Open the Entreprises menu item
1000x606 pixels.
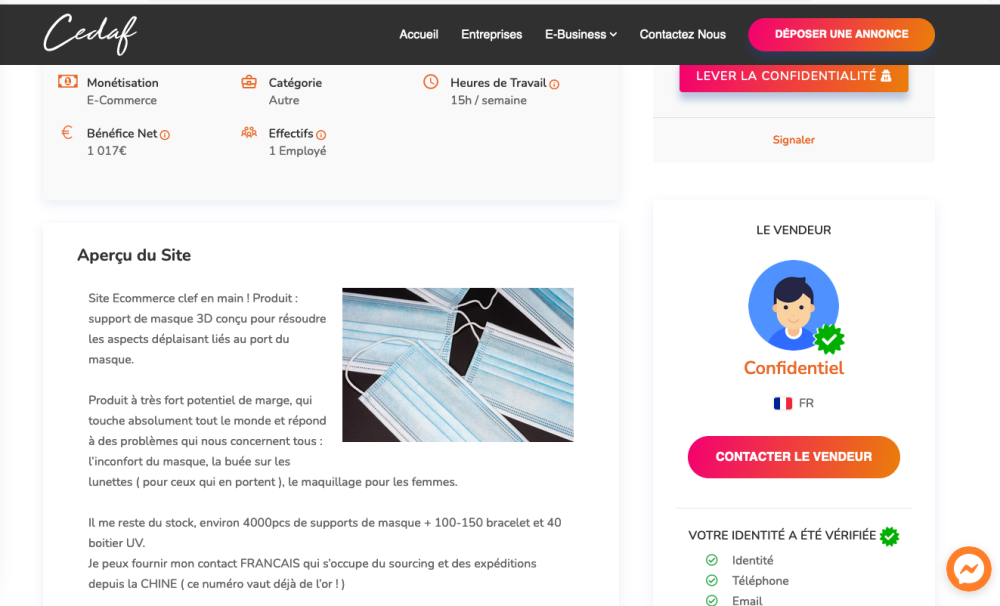point(492,34)
